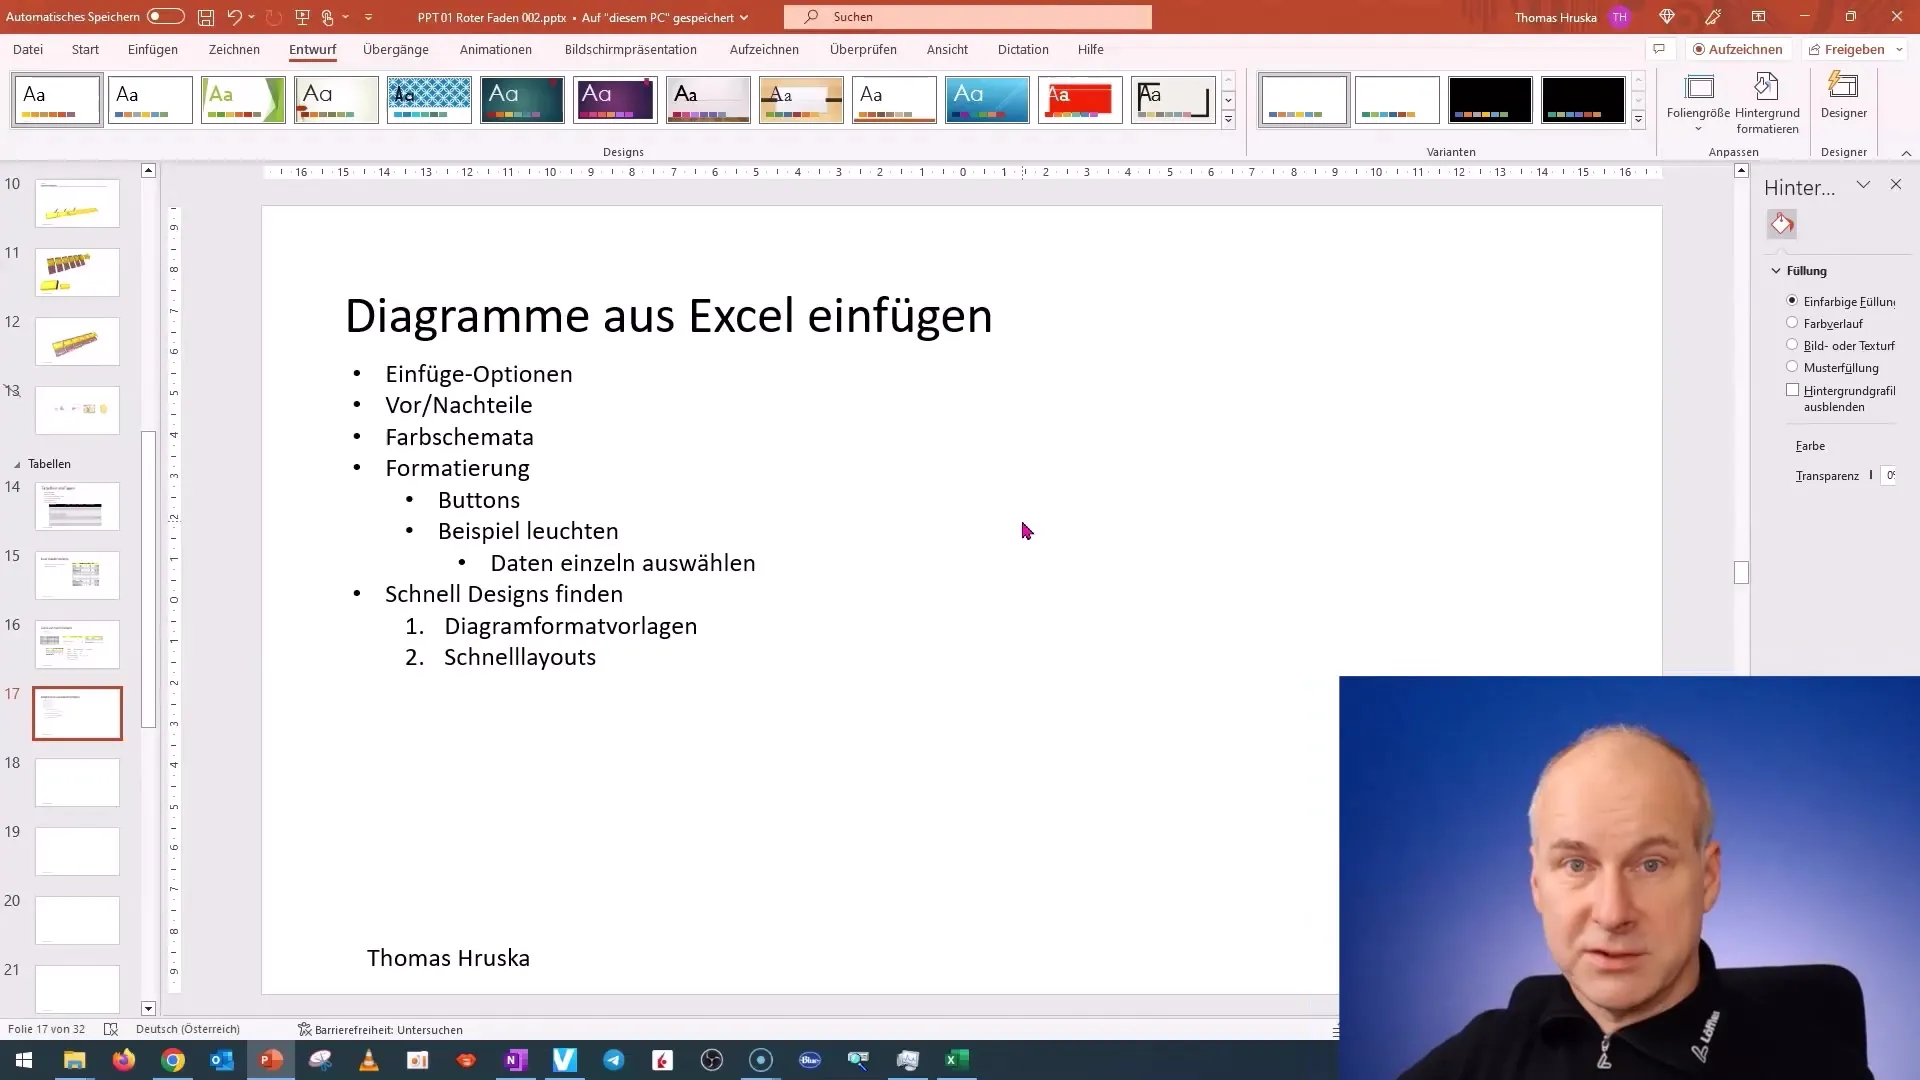The image size is (1920, 1080).
Task: Select the first black variant
Action: click(1490, 100)
